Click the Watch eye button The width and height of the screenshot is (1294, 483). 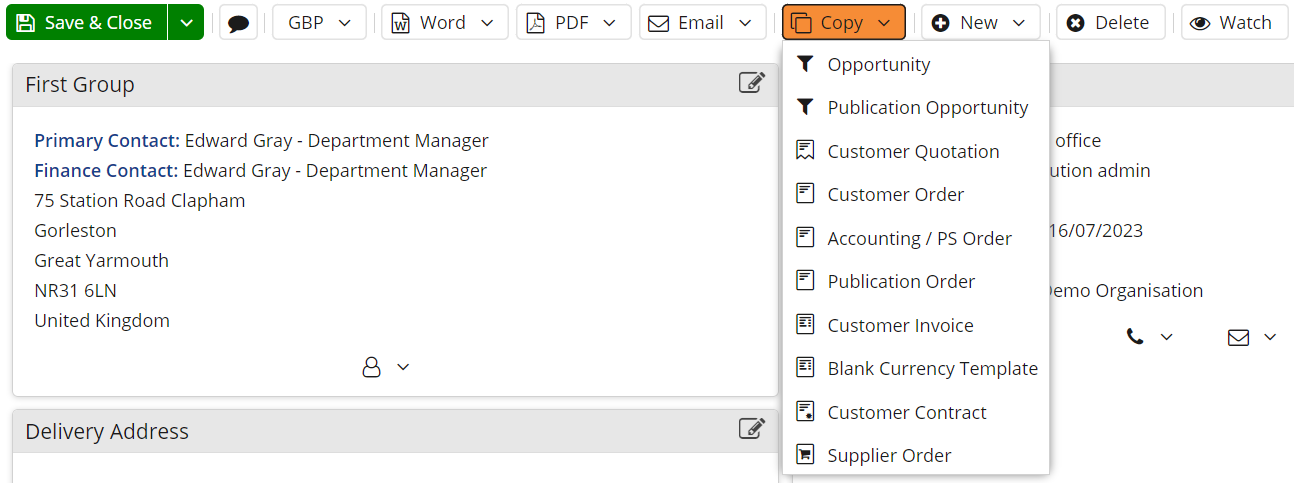[x=1232, y=23]
